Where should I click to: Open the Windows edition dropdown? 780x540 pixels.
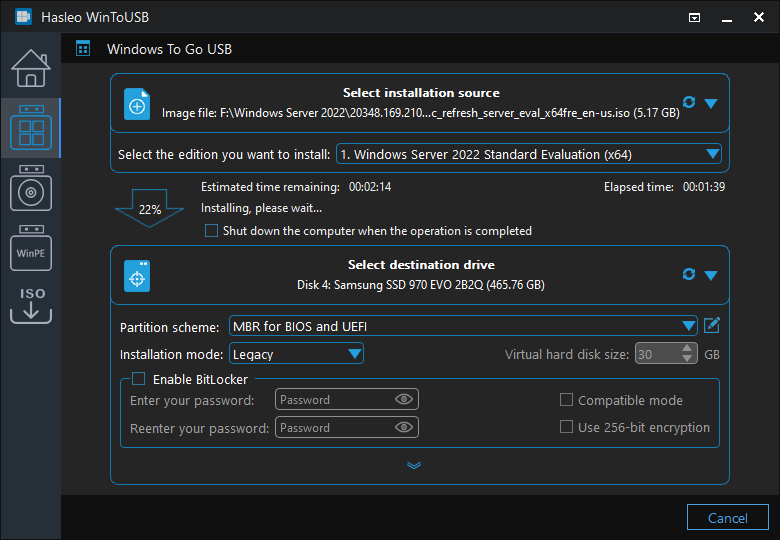[x=529, y=154]
